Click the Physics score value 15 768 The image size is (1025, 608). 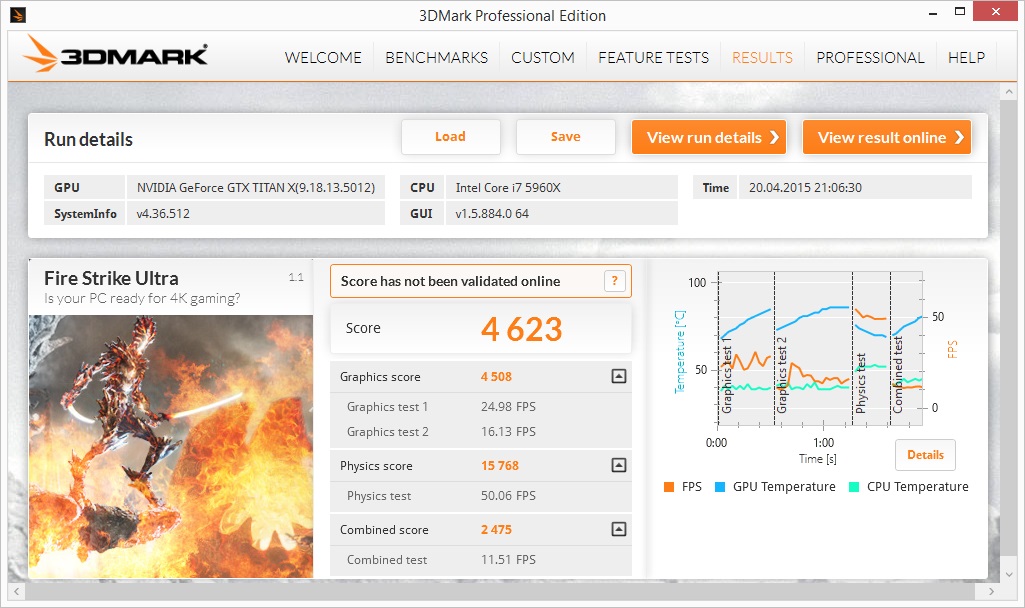499,465
